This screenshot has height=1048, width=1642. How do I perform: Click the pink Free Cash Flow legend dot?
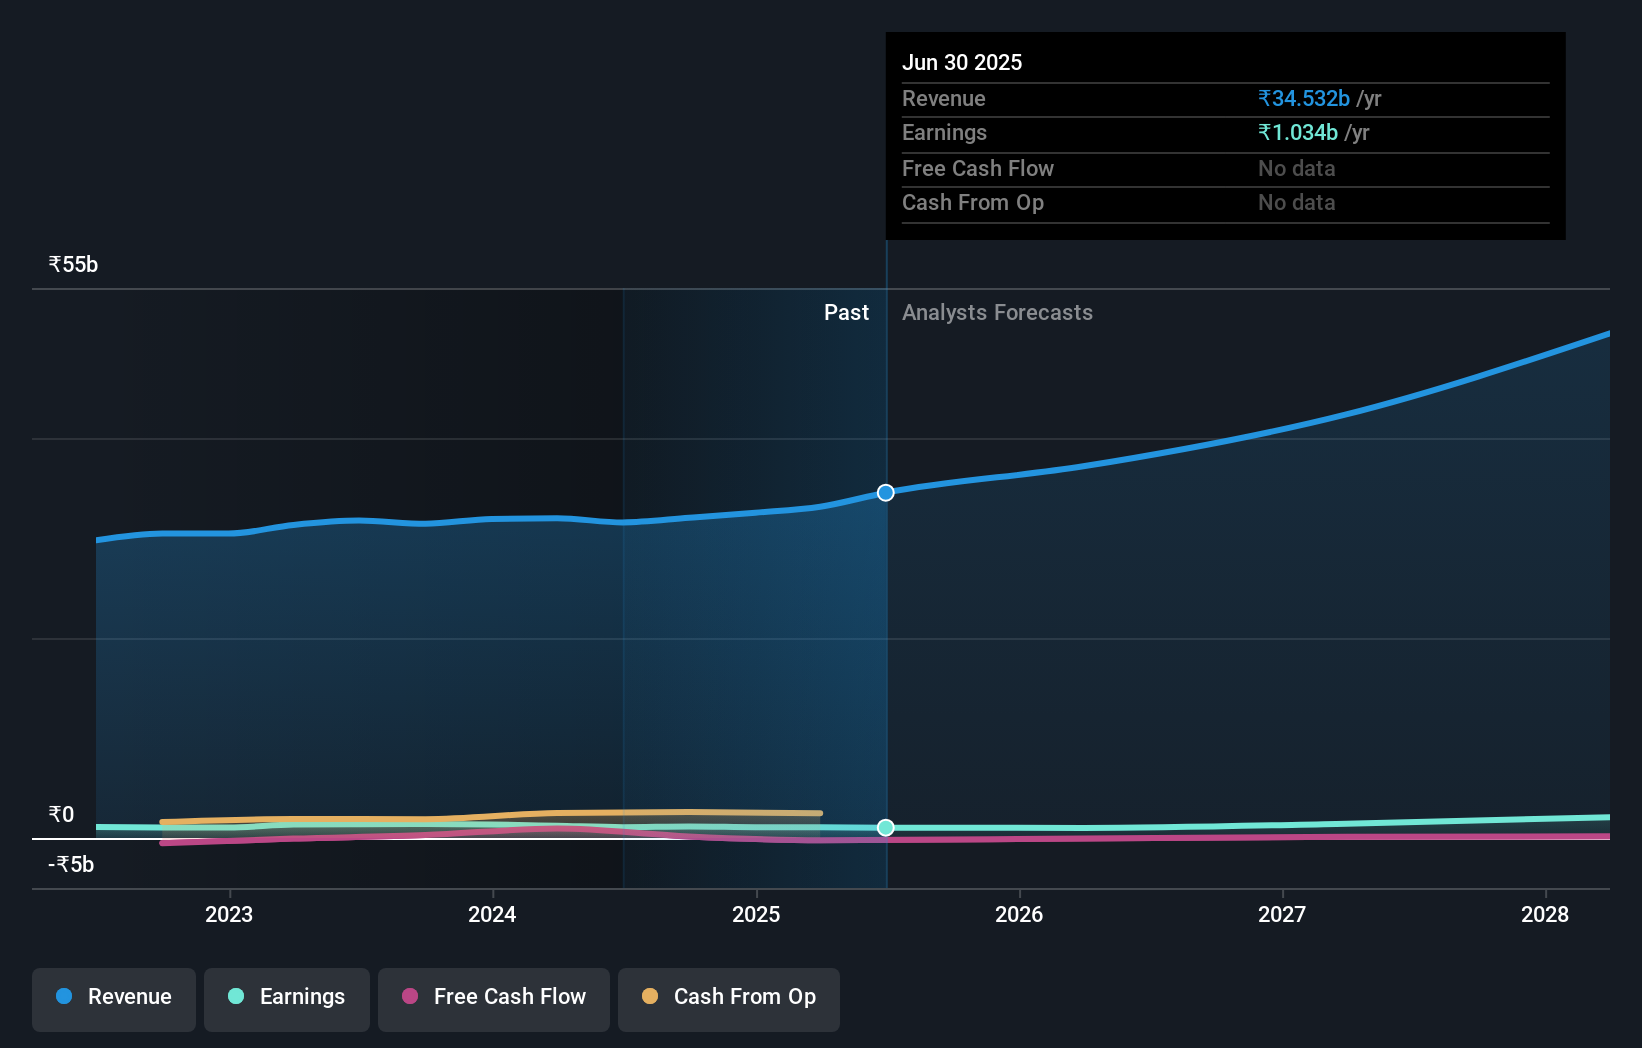(x=409, y=996)
